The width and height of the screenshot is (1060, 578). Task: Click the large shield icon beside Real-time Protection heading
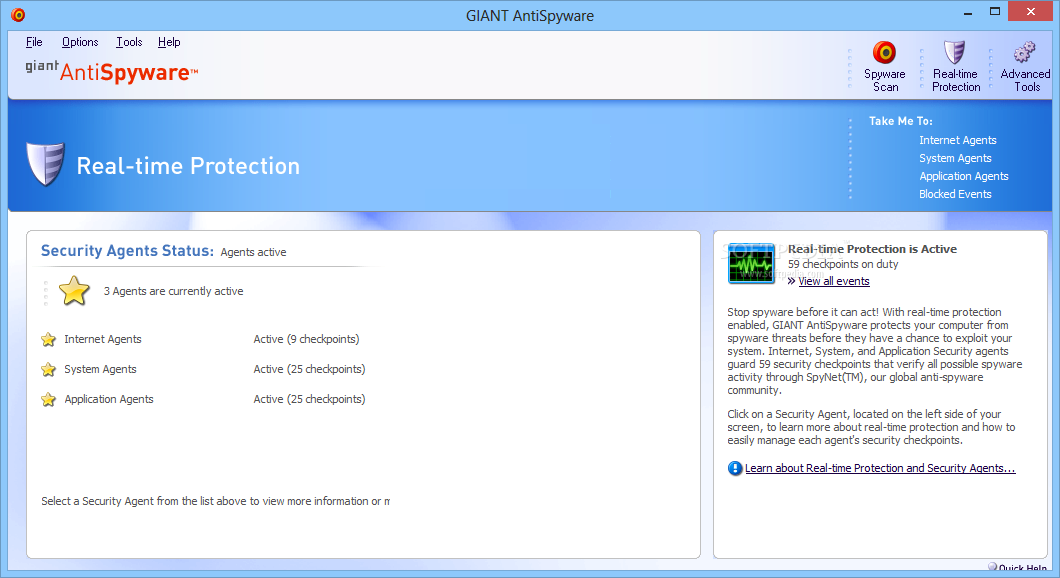point(45,164)
